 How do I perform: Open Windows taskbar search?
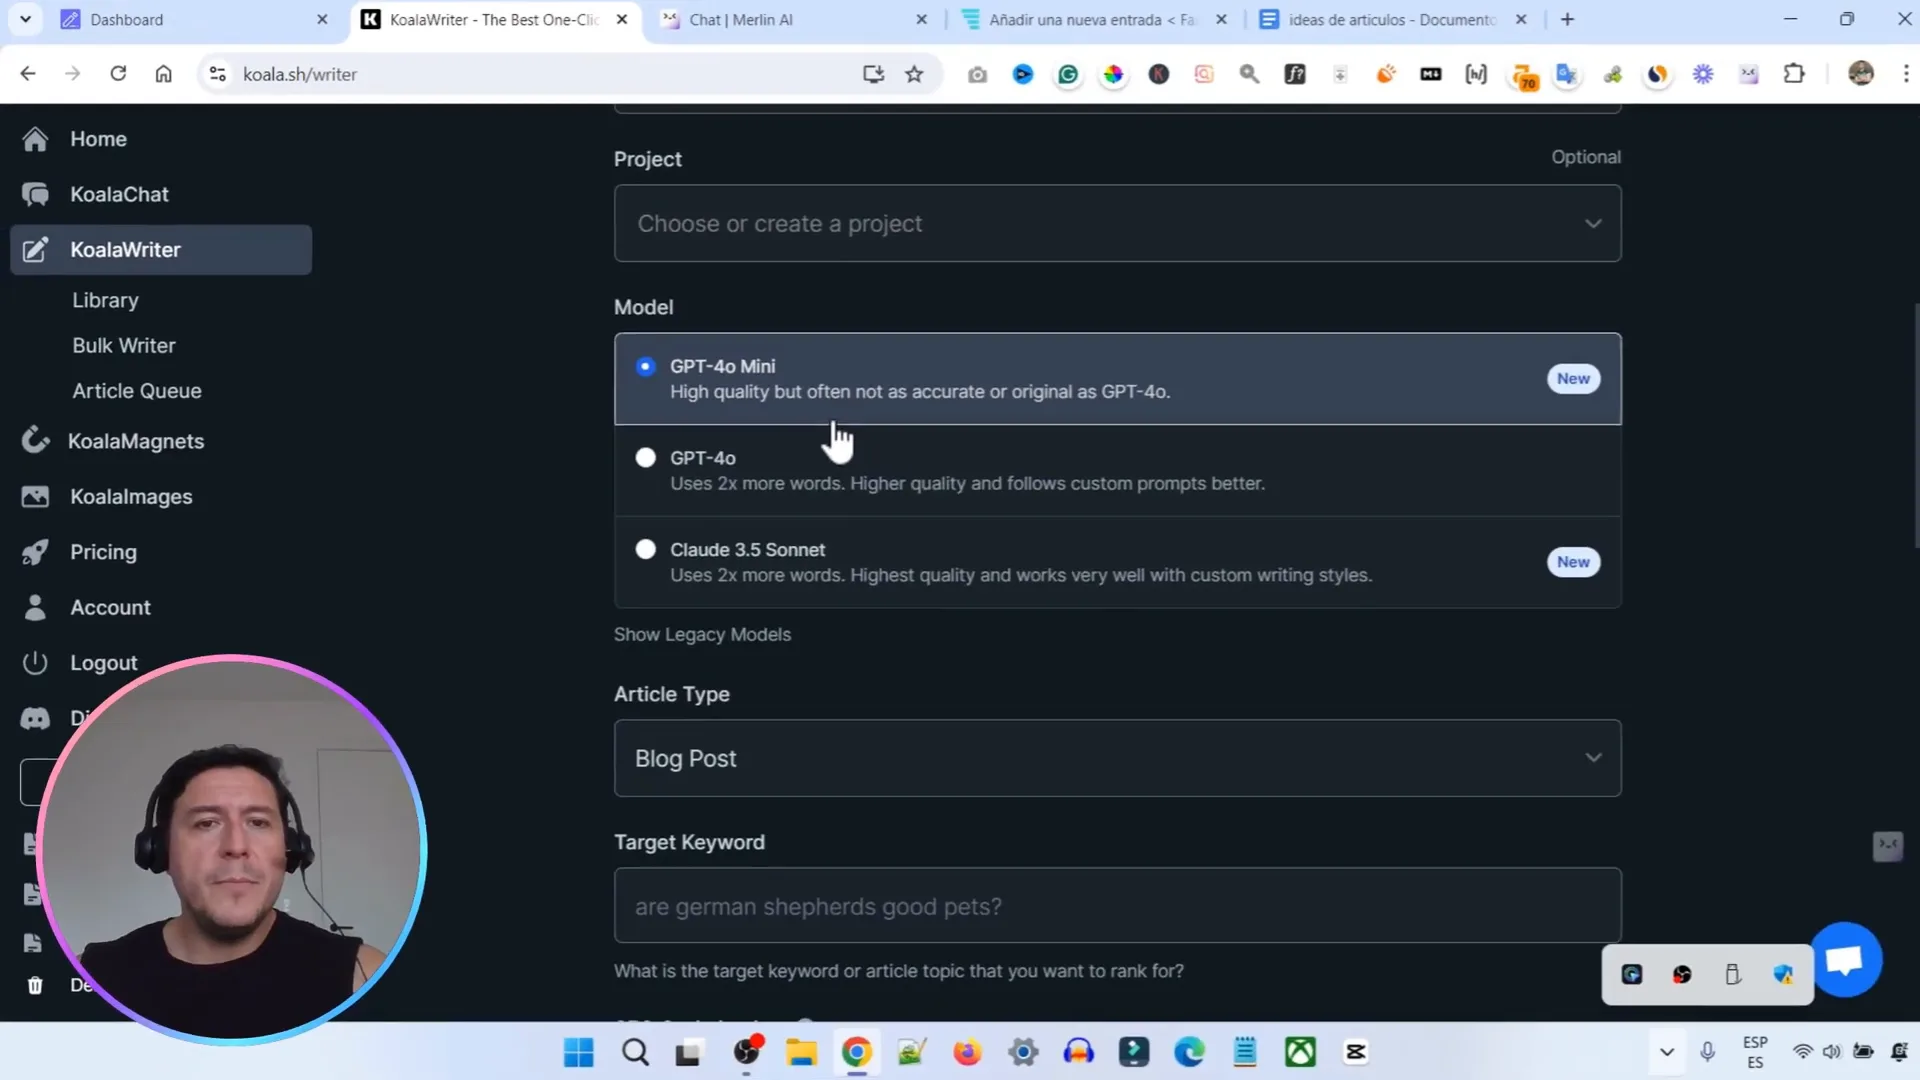(635, 1052)
